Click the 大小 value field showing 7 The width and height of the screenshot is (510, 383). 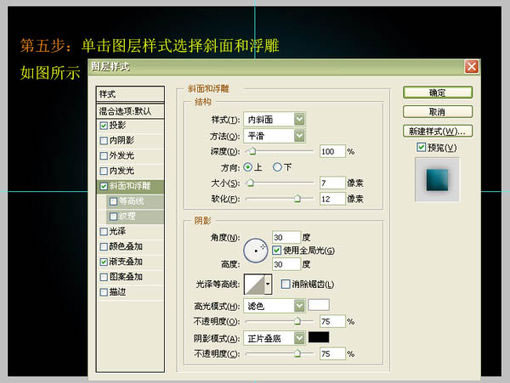pyautogui.click(x=332, y=183)
